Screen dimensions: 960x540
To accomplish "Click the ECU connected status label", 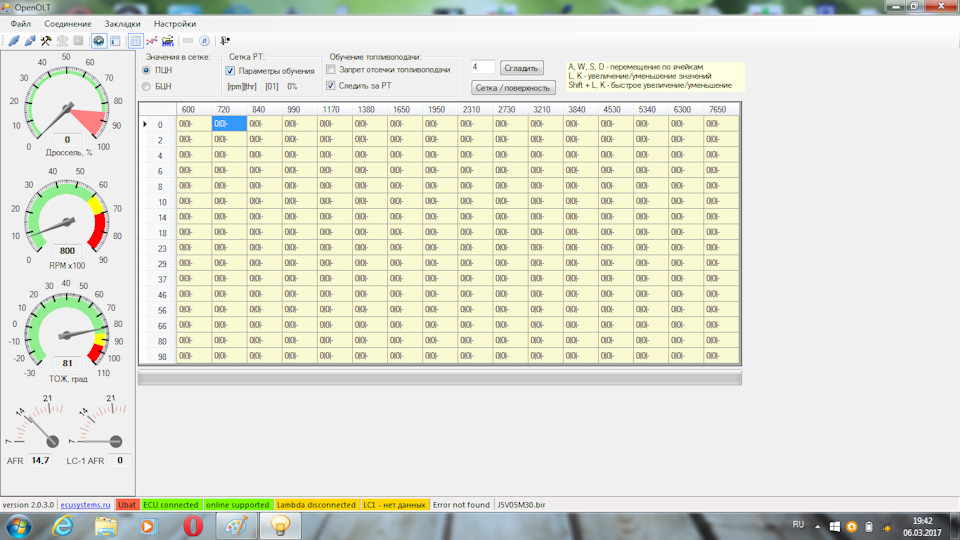I will pos(171,505).
